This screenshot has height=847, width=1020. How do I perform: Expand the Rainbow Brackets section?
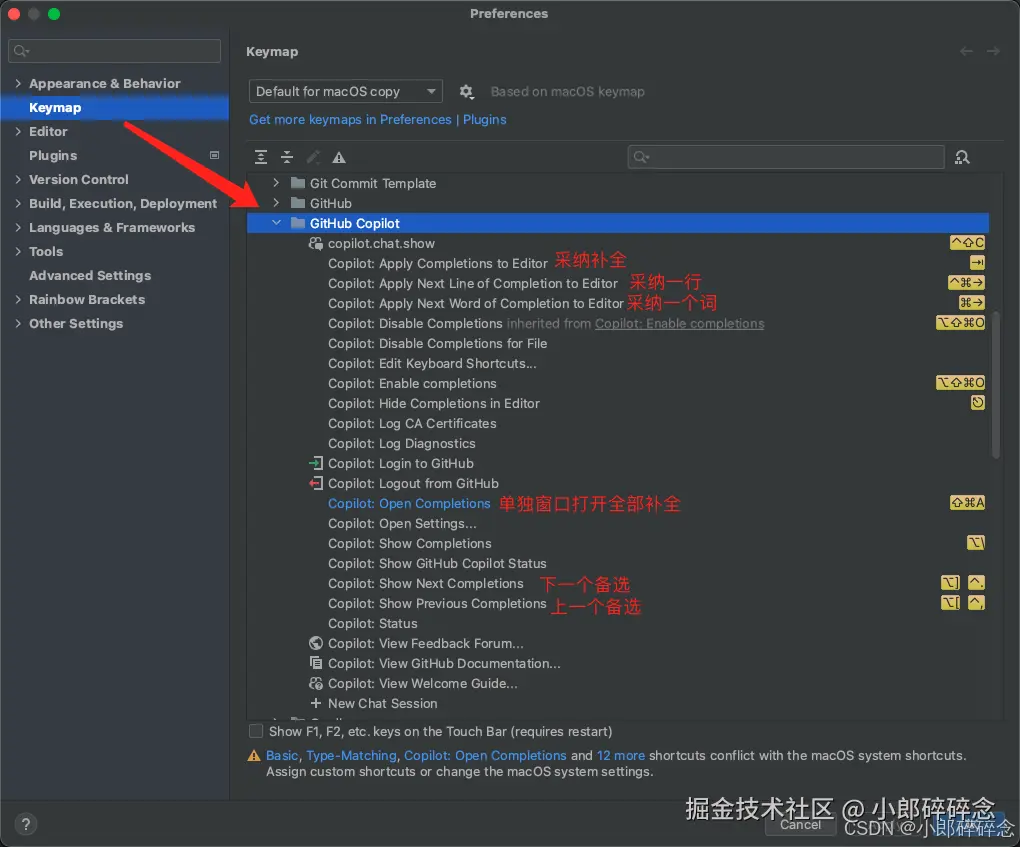pos(18,300)
